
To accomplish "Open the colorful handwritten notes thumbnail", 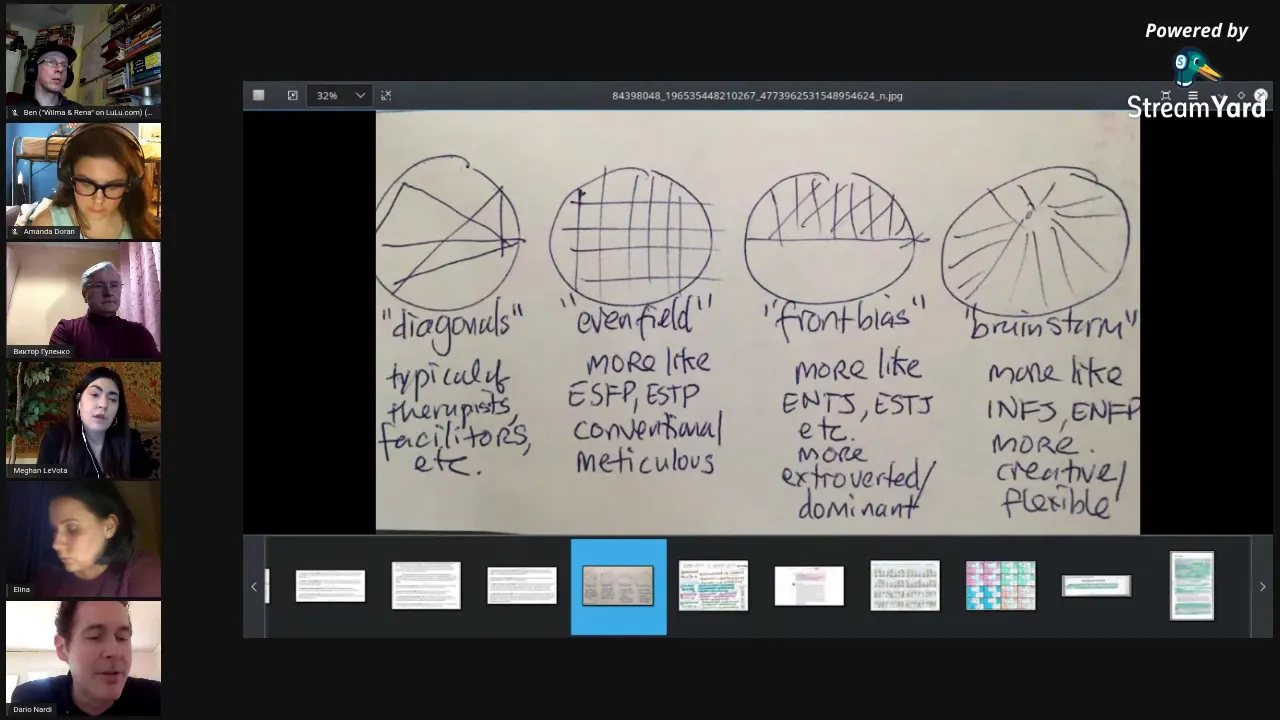I will pyautogui.click(x=713, y=586).
